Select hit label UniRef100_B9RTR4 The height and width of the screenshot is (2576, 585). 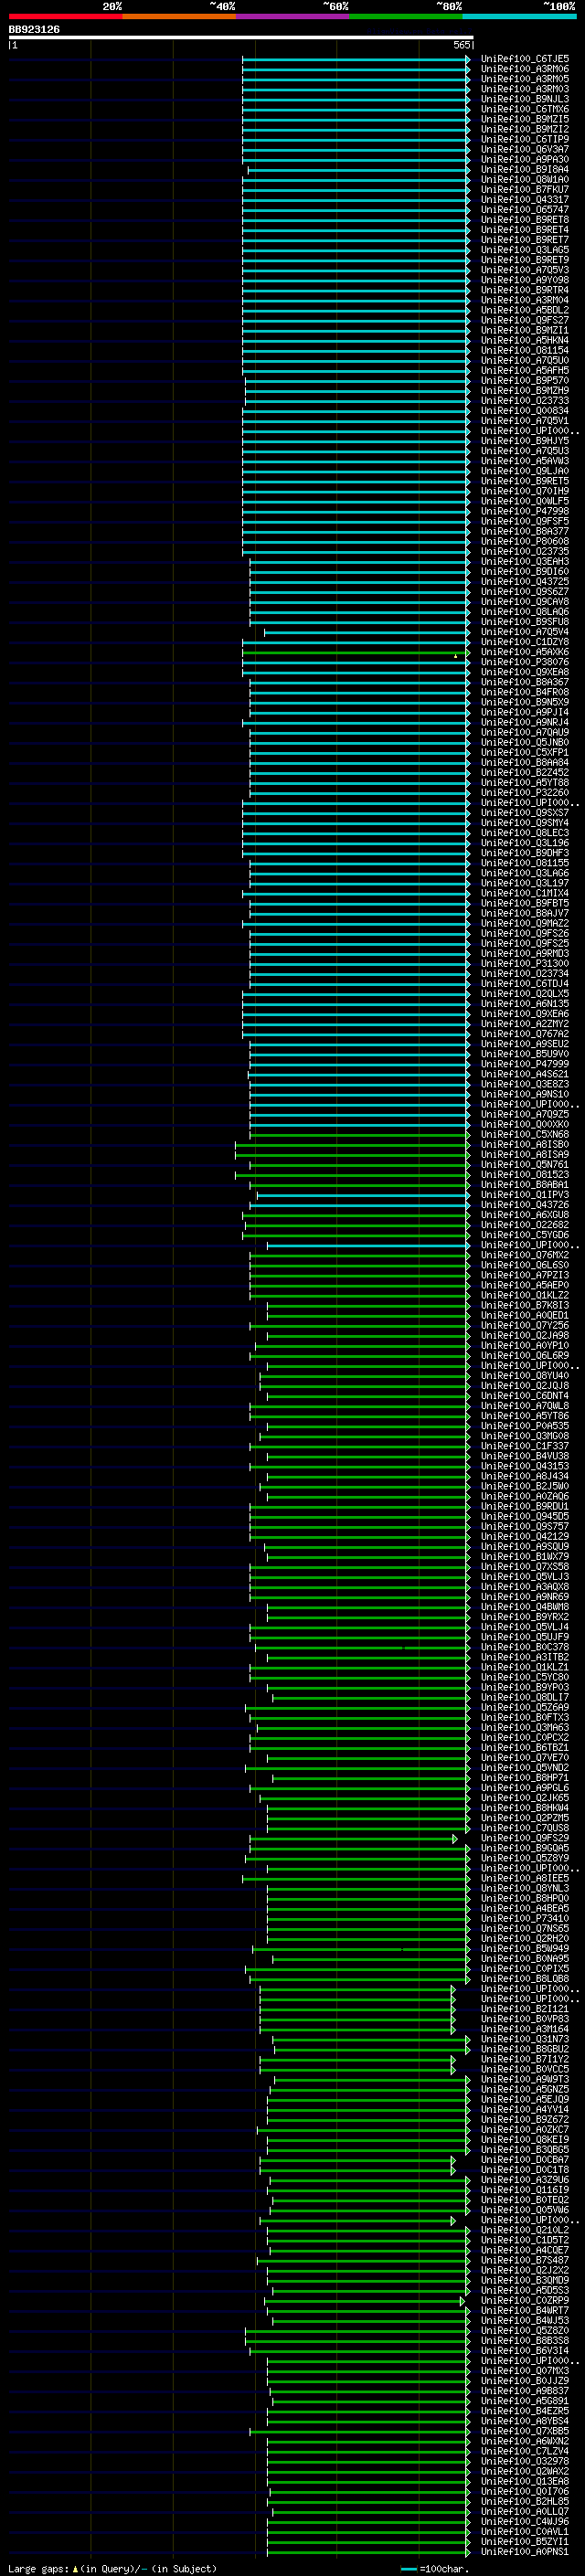(525, 290)
